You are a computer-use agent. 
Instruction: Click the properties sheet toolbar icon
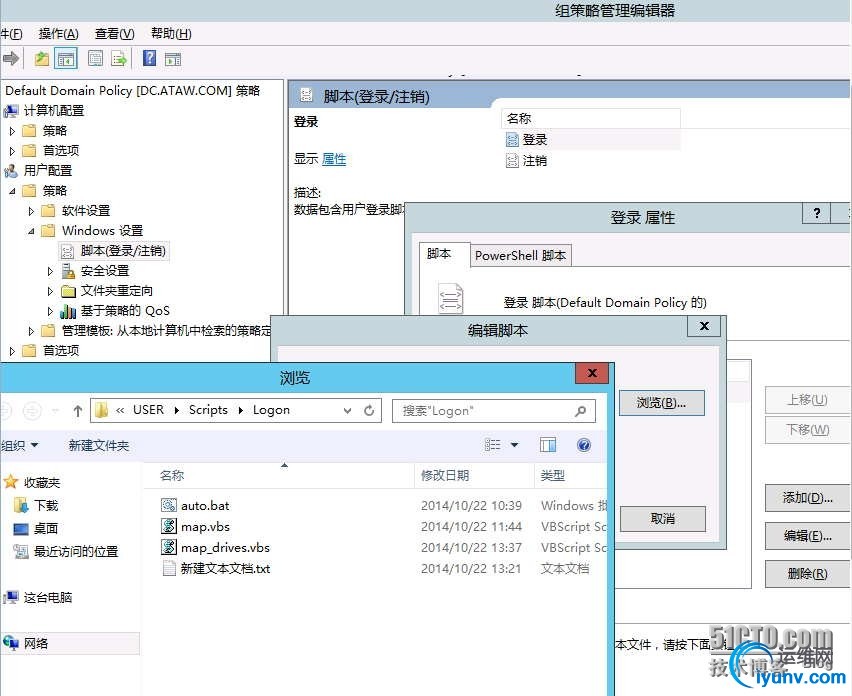point(95,58)
